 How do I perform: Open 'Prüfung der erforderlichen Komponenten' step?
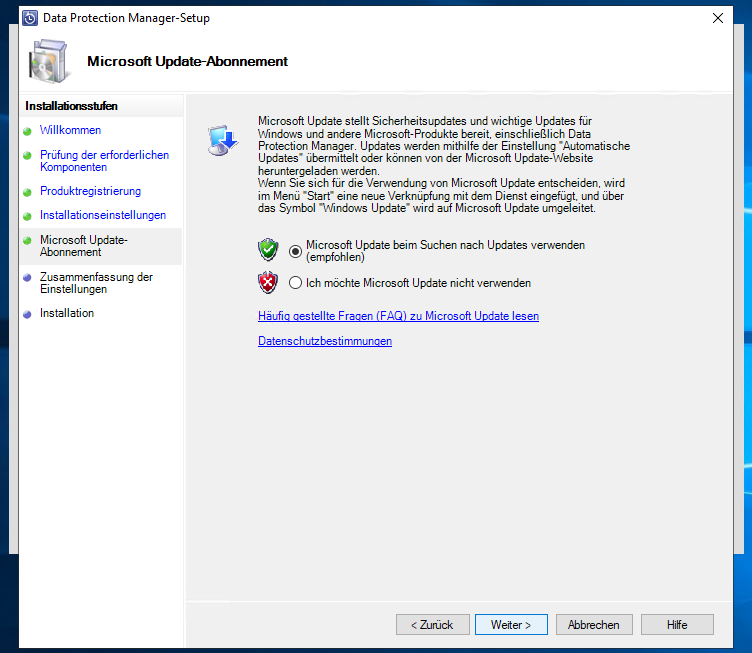coord(105,161)
